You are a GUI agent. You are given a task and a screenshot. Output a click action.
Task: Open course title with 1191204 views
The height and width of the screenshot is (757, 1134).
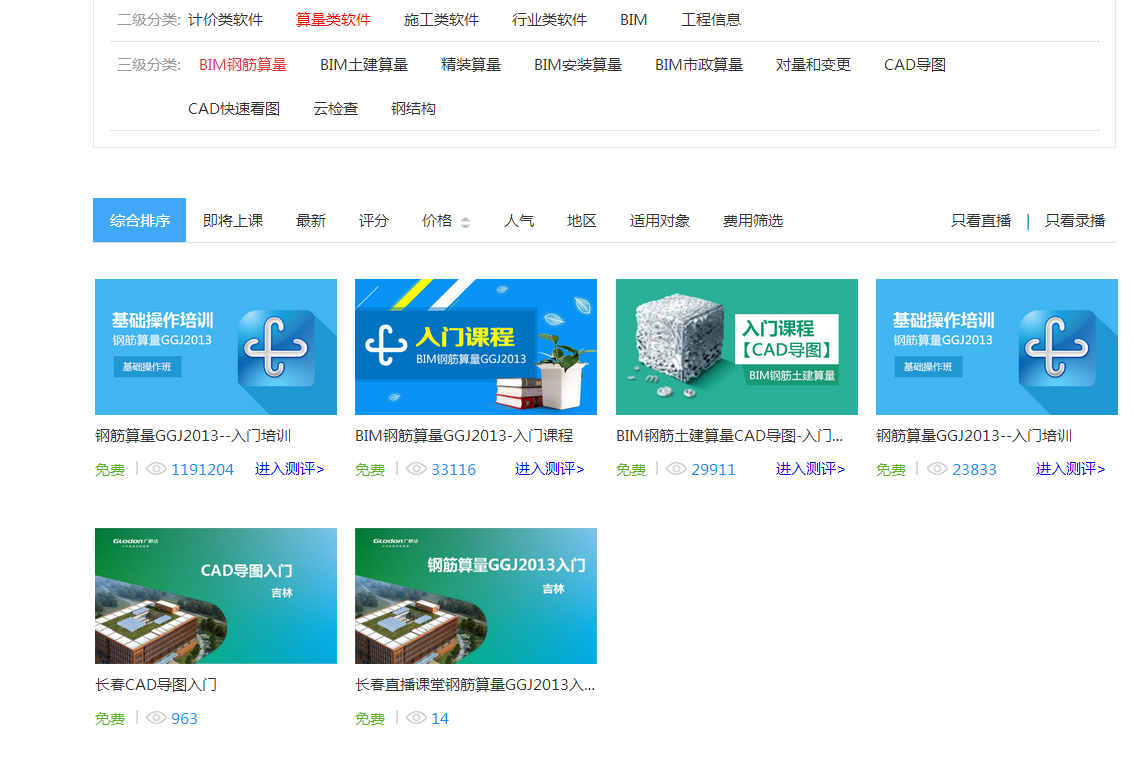click(x=193, y=436)
